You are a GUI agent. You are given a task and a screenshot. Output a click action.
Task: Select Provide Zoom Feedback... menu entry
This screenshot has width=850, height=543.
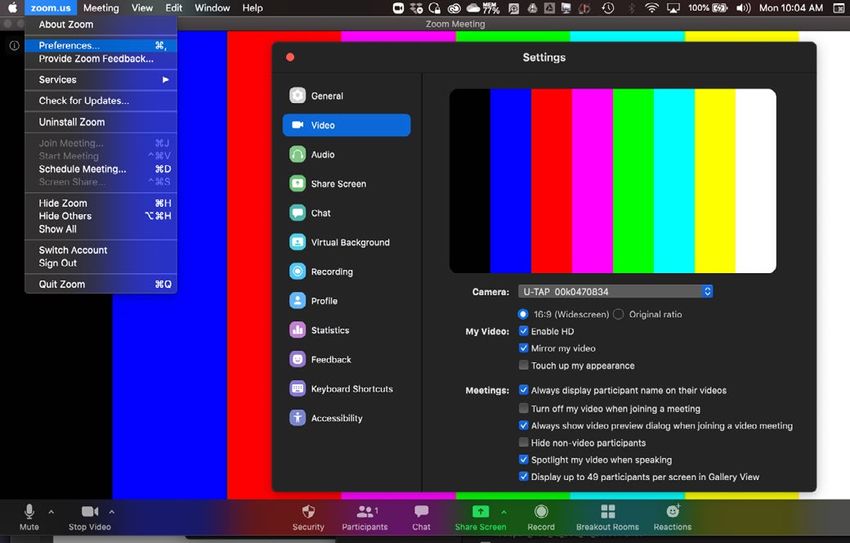(x=101, y=59)
